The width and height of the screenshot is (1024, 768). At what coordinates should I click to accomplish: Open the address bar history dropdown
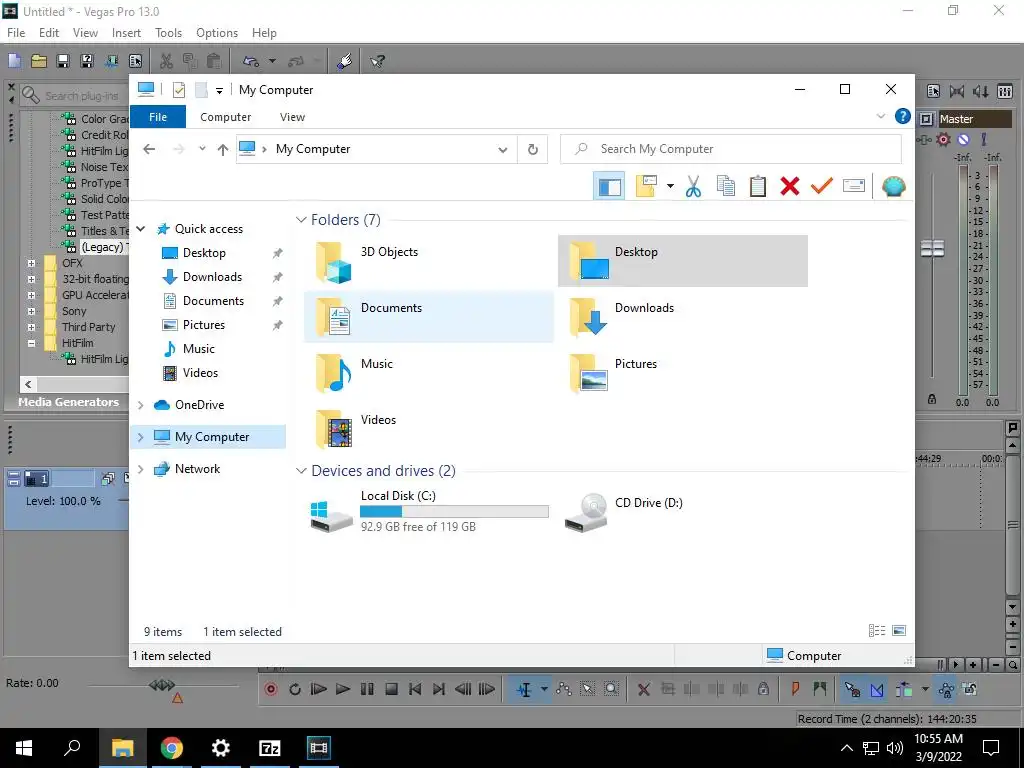click(502, 150)
